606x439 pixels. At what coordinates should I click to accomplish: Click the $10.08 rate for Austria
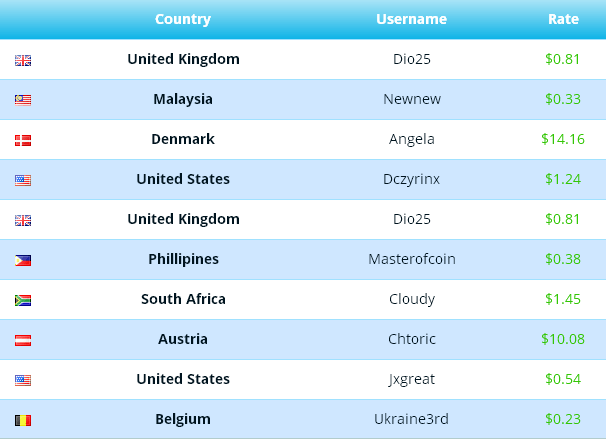(563, 339)
